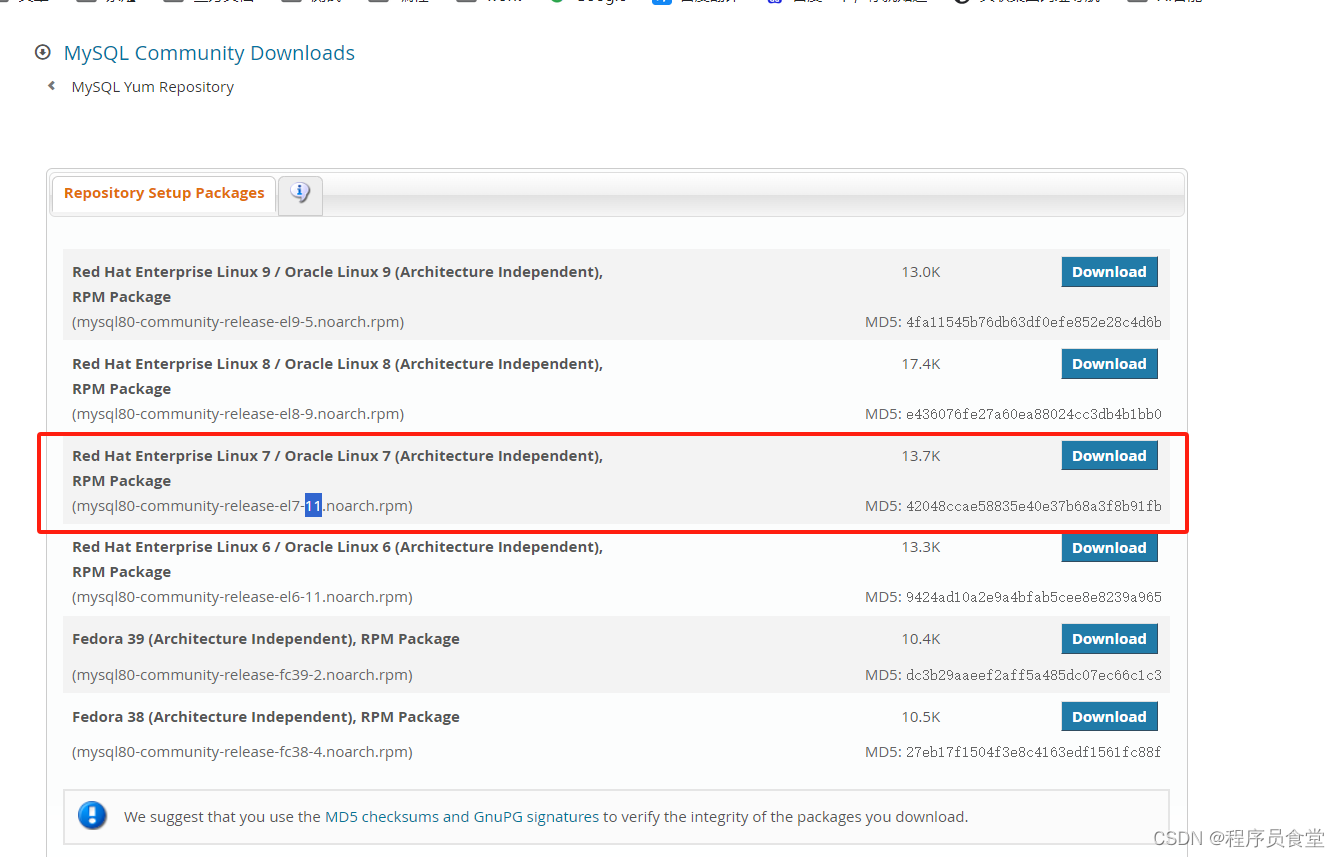Download the Fedora 39 RPM package
Screen dimensions: 1340x857
point(1109,638)
